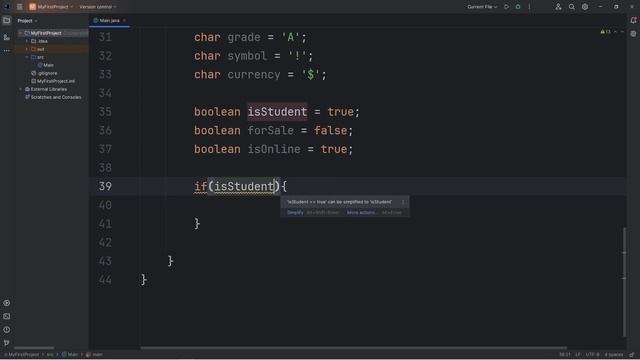Open the right sidebar tool window icon below Notifications
Image resolution: width=640 pixels, height=360 pixels.
tap(633, 34)
